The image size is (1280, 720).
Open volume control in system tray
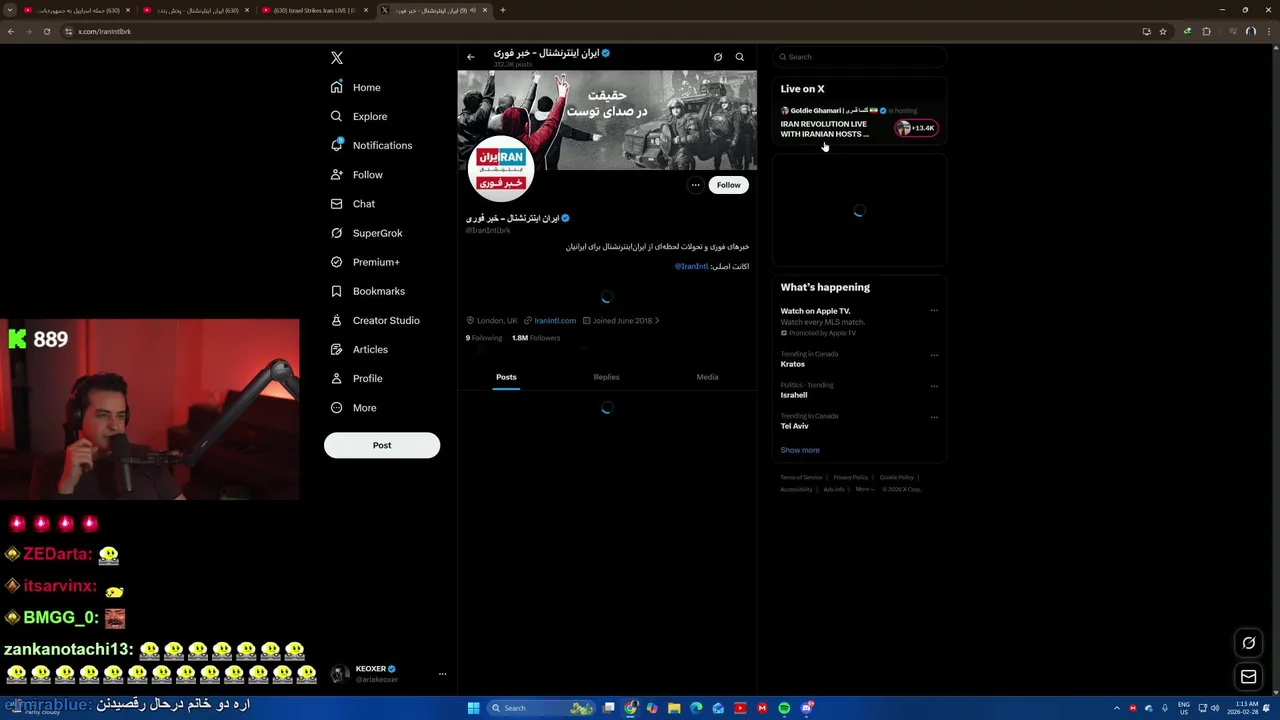pos(1215,708)
